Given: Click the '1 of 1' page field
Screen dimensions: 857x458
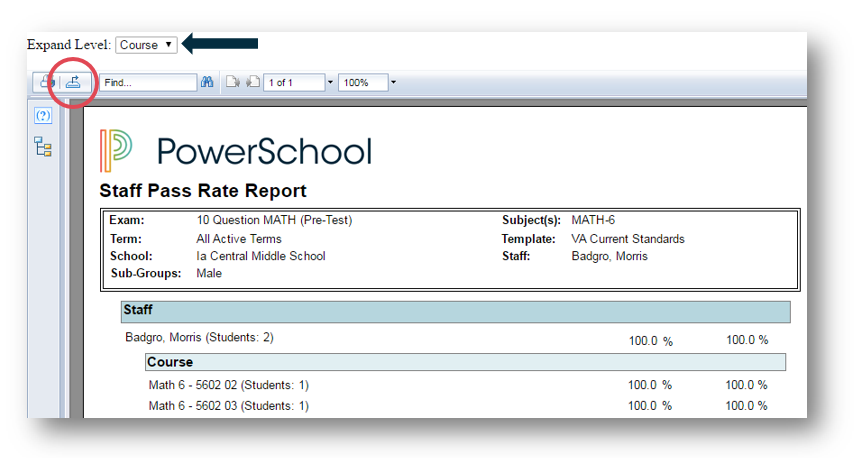Looking at the screenshot, I should (294, 83).
